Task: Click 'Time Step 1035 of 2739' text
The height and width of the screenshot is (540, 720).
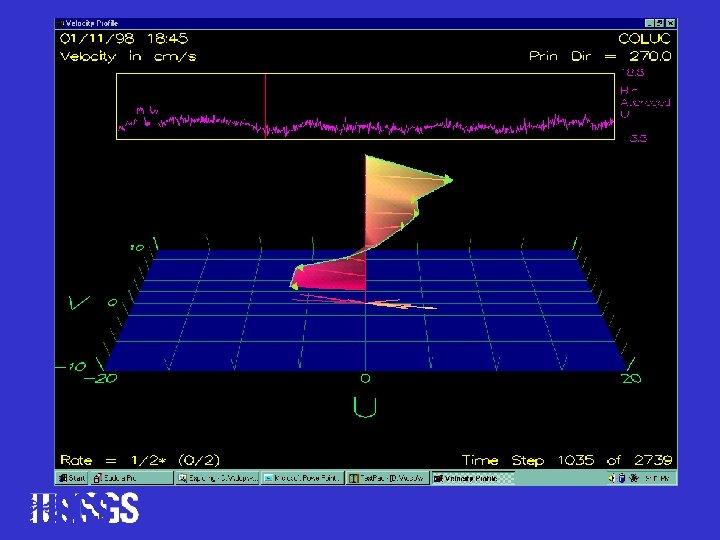Action: click(x=567, y=460)
